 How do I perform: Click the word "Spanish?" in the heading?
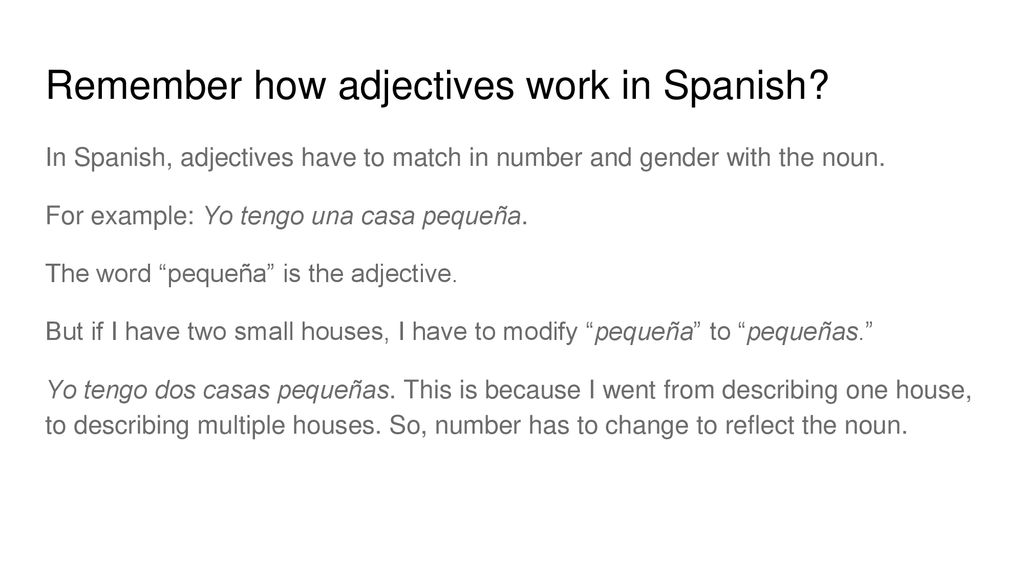746,86
